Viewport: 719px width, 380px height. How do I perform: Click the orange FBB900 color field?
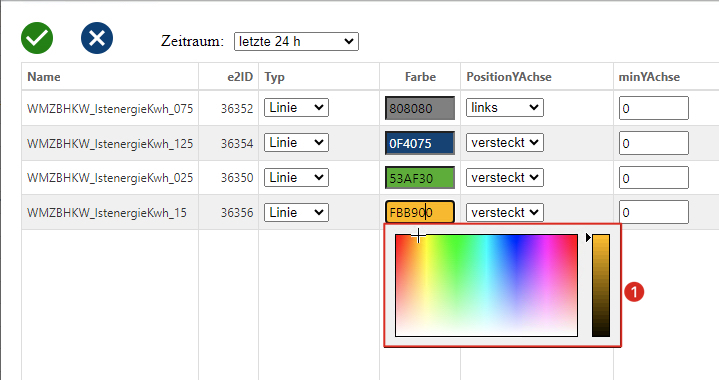tap(420, 212)
